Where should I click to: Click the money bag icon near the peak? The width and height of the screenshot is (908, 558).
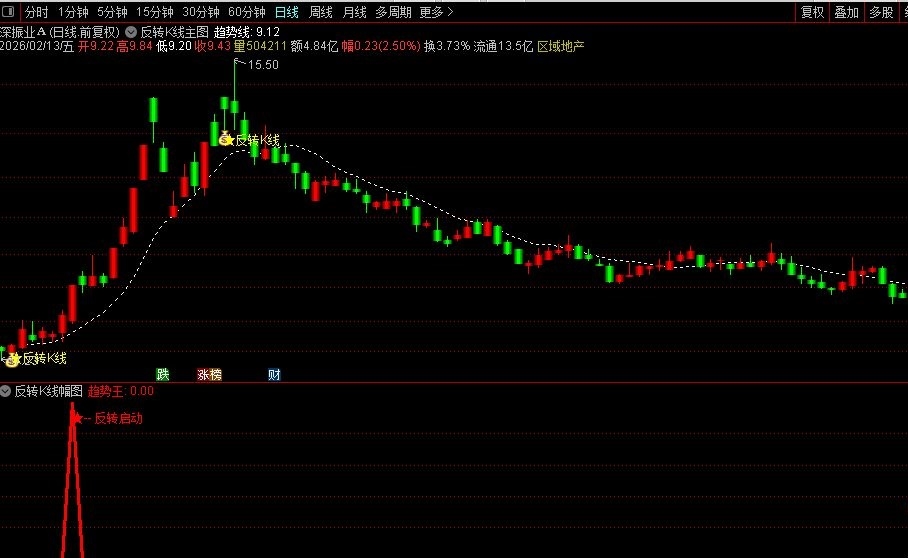click(224, 138)
